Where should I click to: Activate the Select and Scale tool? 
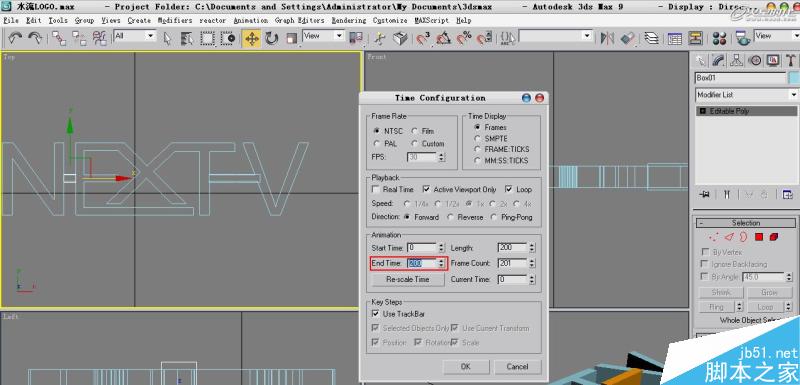(291, 38)
